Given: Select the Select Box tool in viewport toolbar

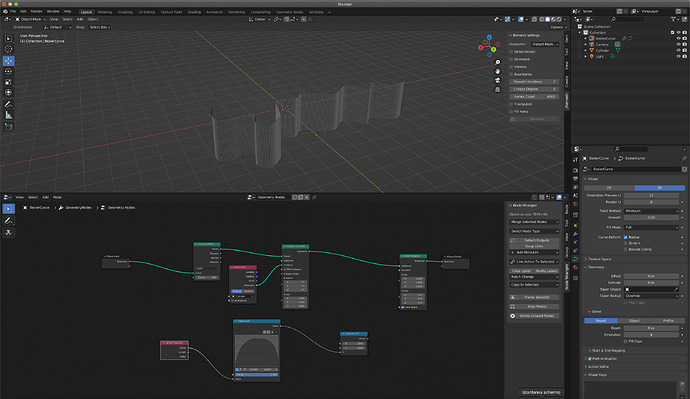Looking at the screenshot, I should (8, 39).
